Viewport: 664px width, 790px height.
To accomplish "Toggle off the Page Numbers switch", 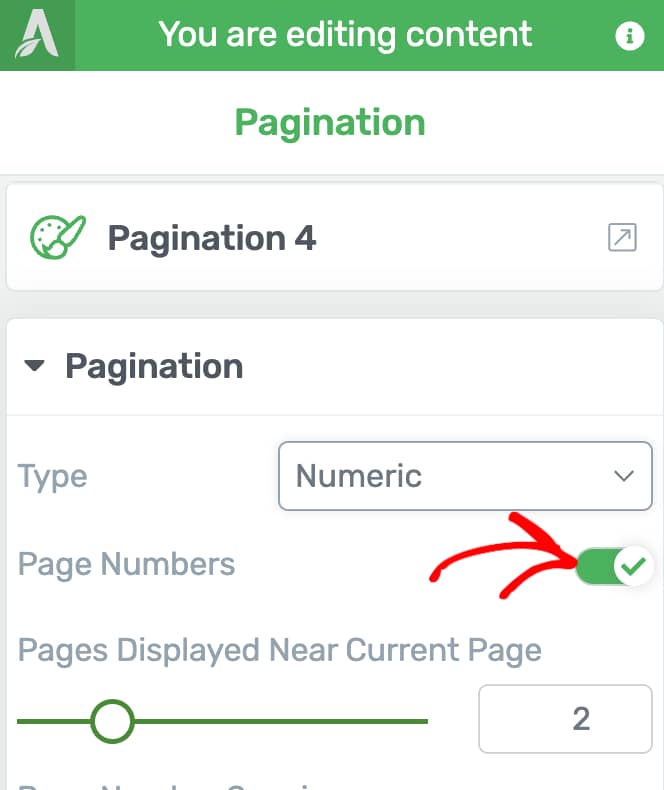I will click(614, 565).
